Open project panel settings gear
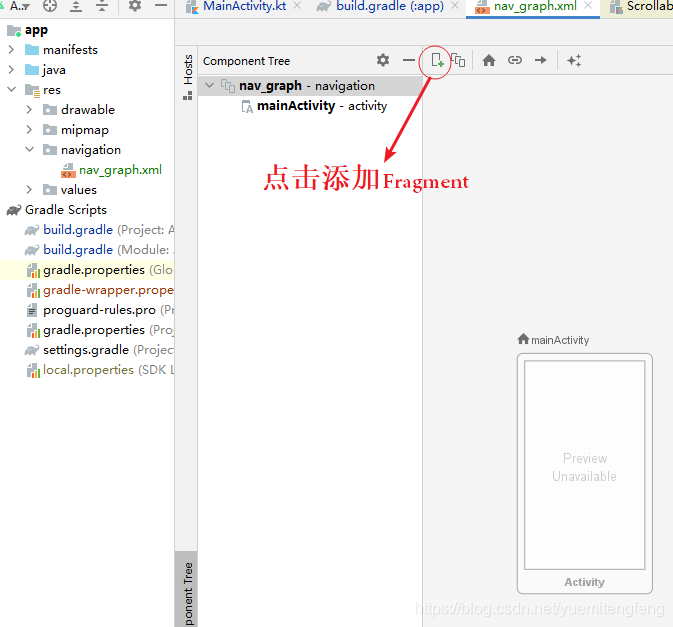Image resolution: width=673 pixels, height=627 pixels. [x=135, y=6]
